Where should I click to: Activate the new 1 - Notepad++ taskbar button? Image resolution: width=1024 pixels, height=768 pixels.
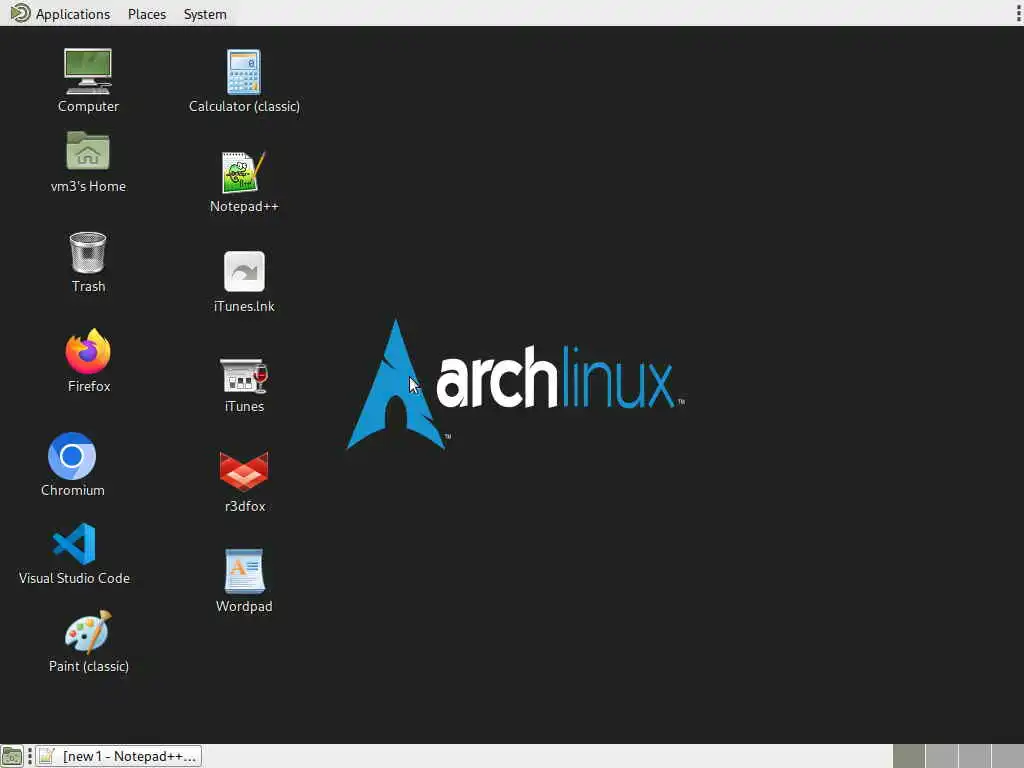pos(118,756)
